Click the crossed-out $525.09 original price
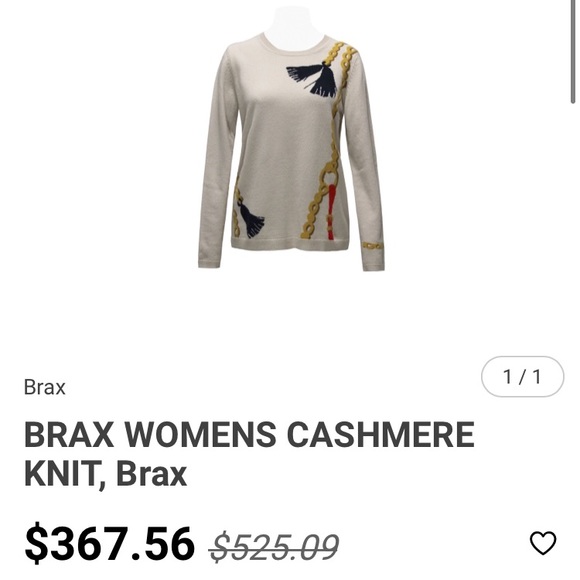Viewport: 580px width, 580px height. [x=274, y=547]
